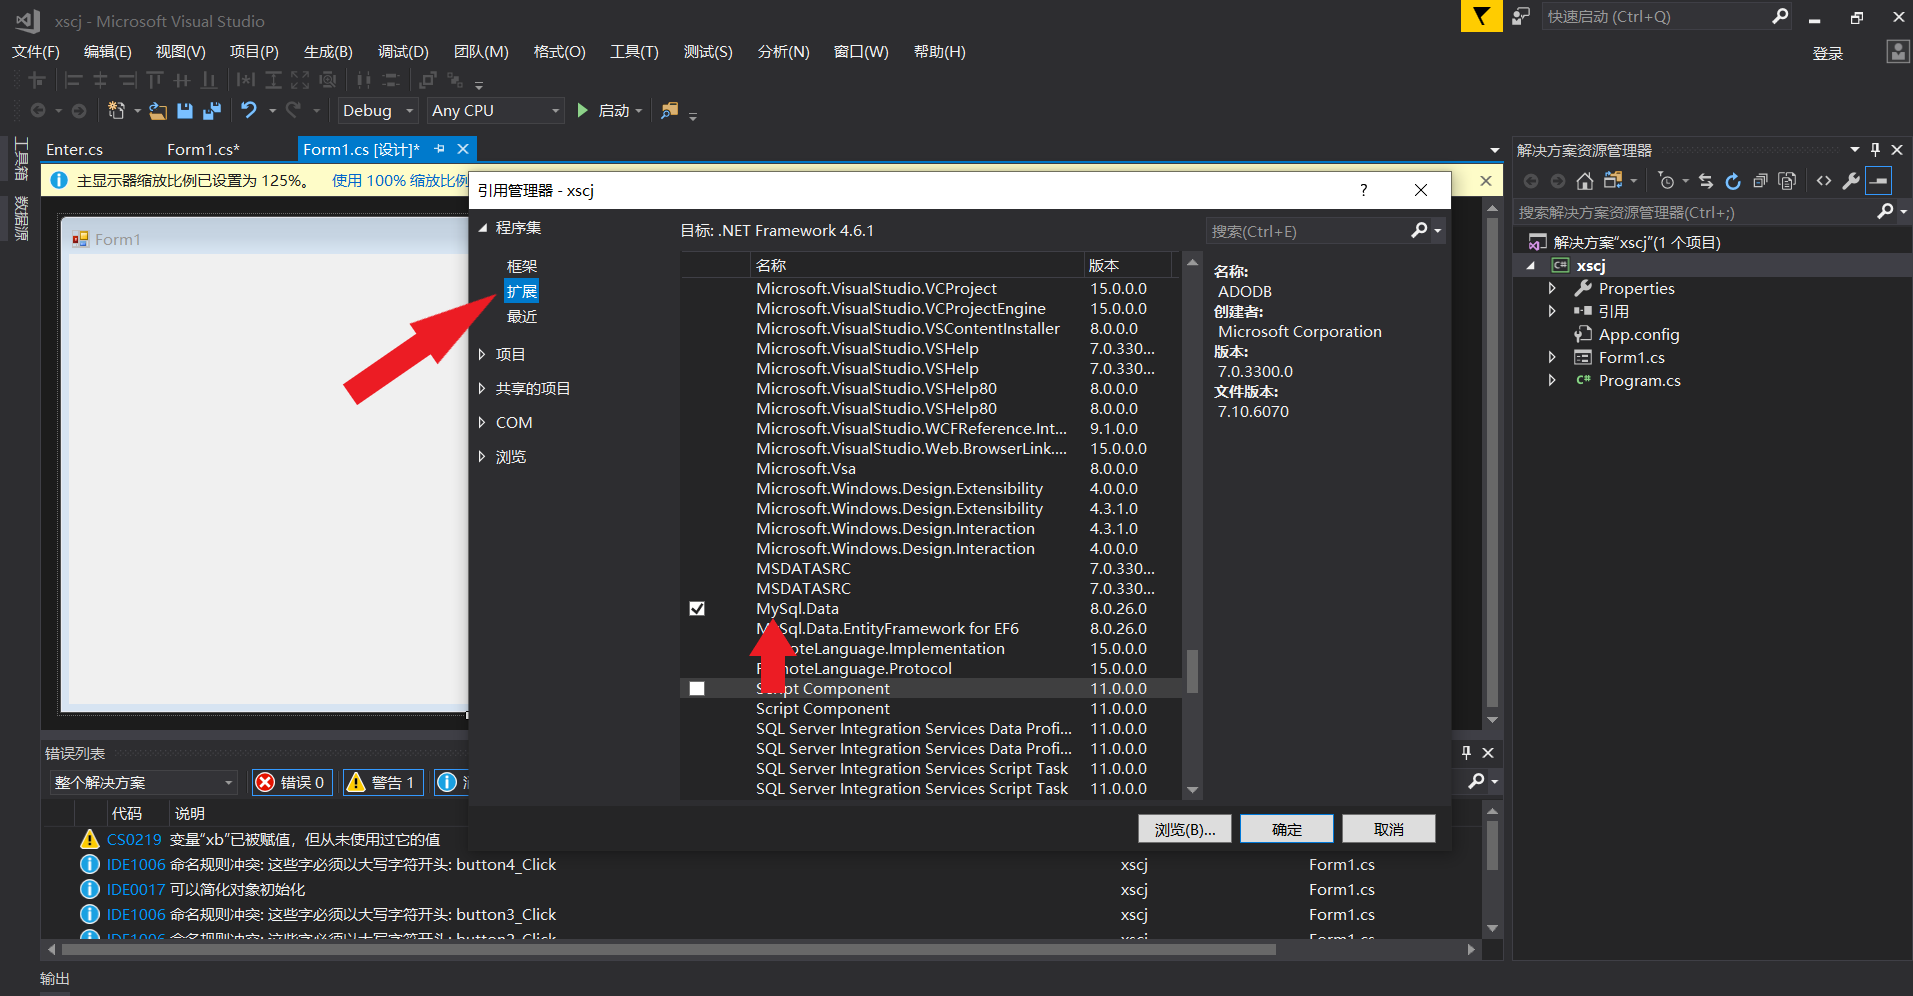Click the green Start debugging play icon

[x=582, y=110]
